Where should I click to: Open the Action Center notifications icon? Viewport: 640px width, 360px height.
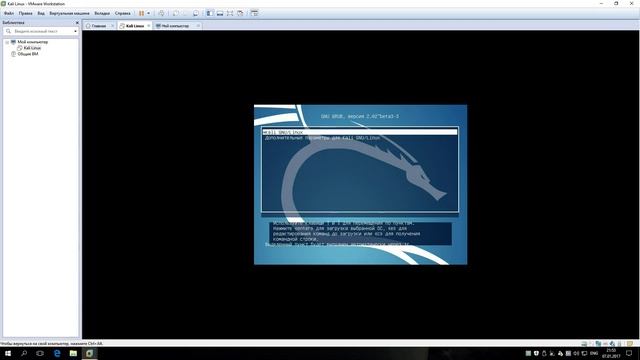click(629, 353)
